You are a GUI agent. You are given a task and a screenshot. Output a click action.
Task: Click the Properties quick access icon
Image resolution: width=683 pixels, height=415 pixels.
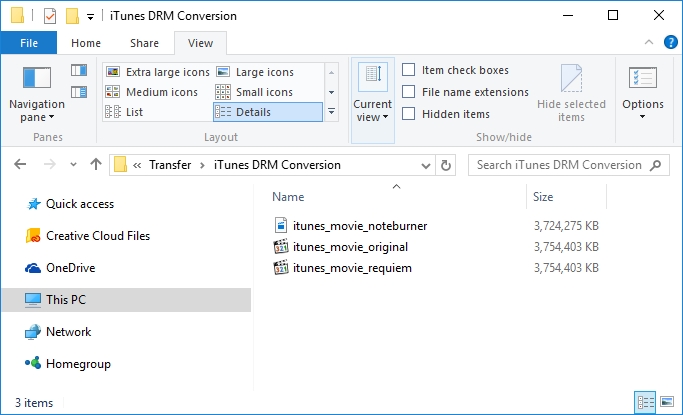(x=50, y=16)
